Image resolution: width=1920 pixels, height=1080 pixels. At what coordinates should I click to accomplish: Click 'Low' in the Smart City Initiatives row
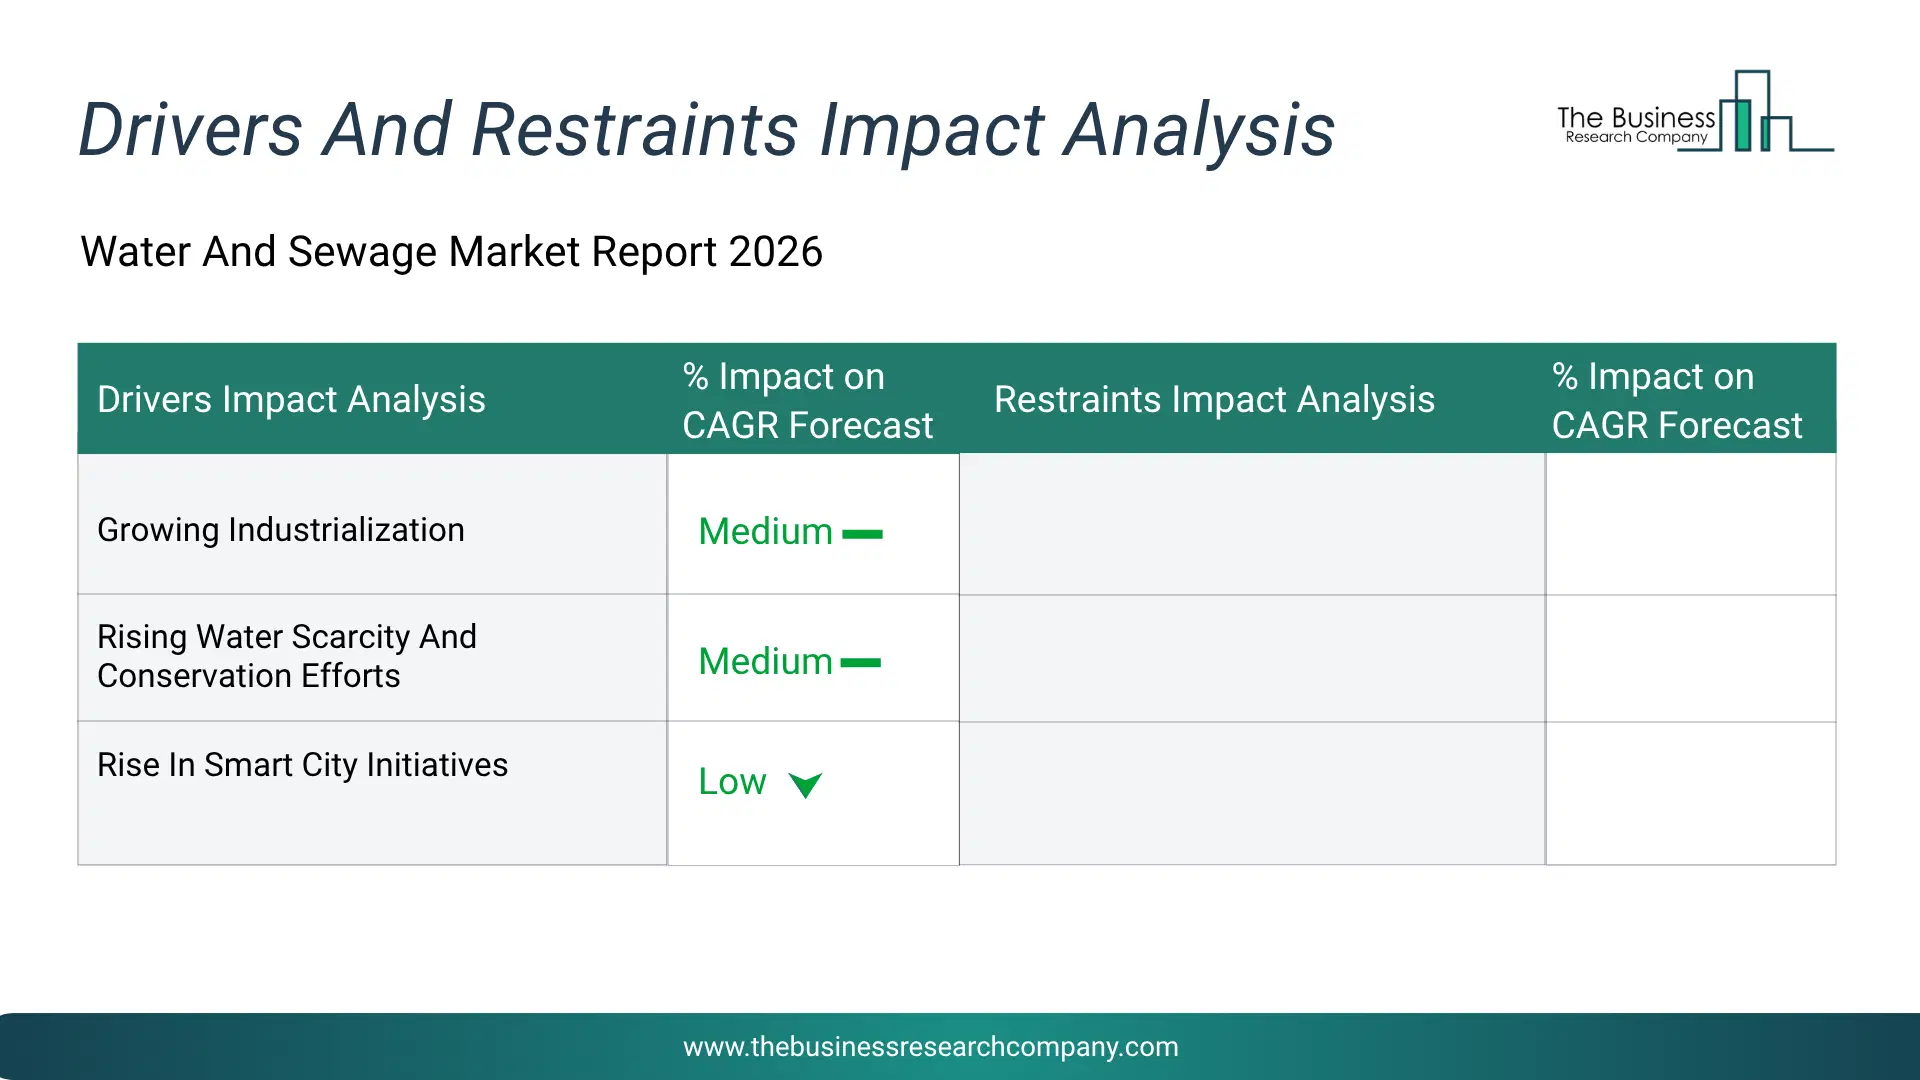pos(732,782)
